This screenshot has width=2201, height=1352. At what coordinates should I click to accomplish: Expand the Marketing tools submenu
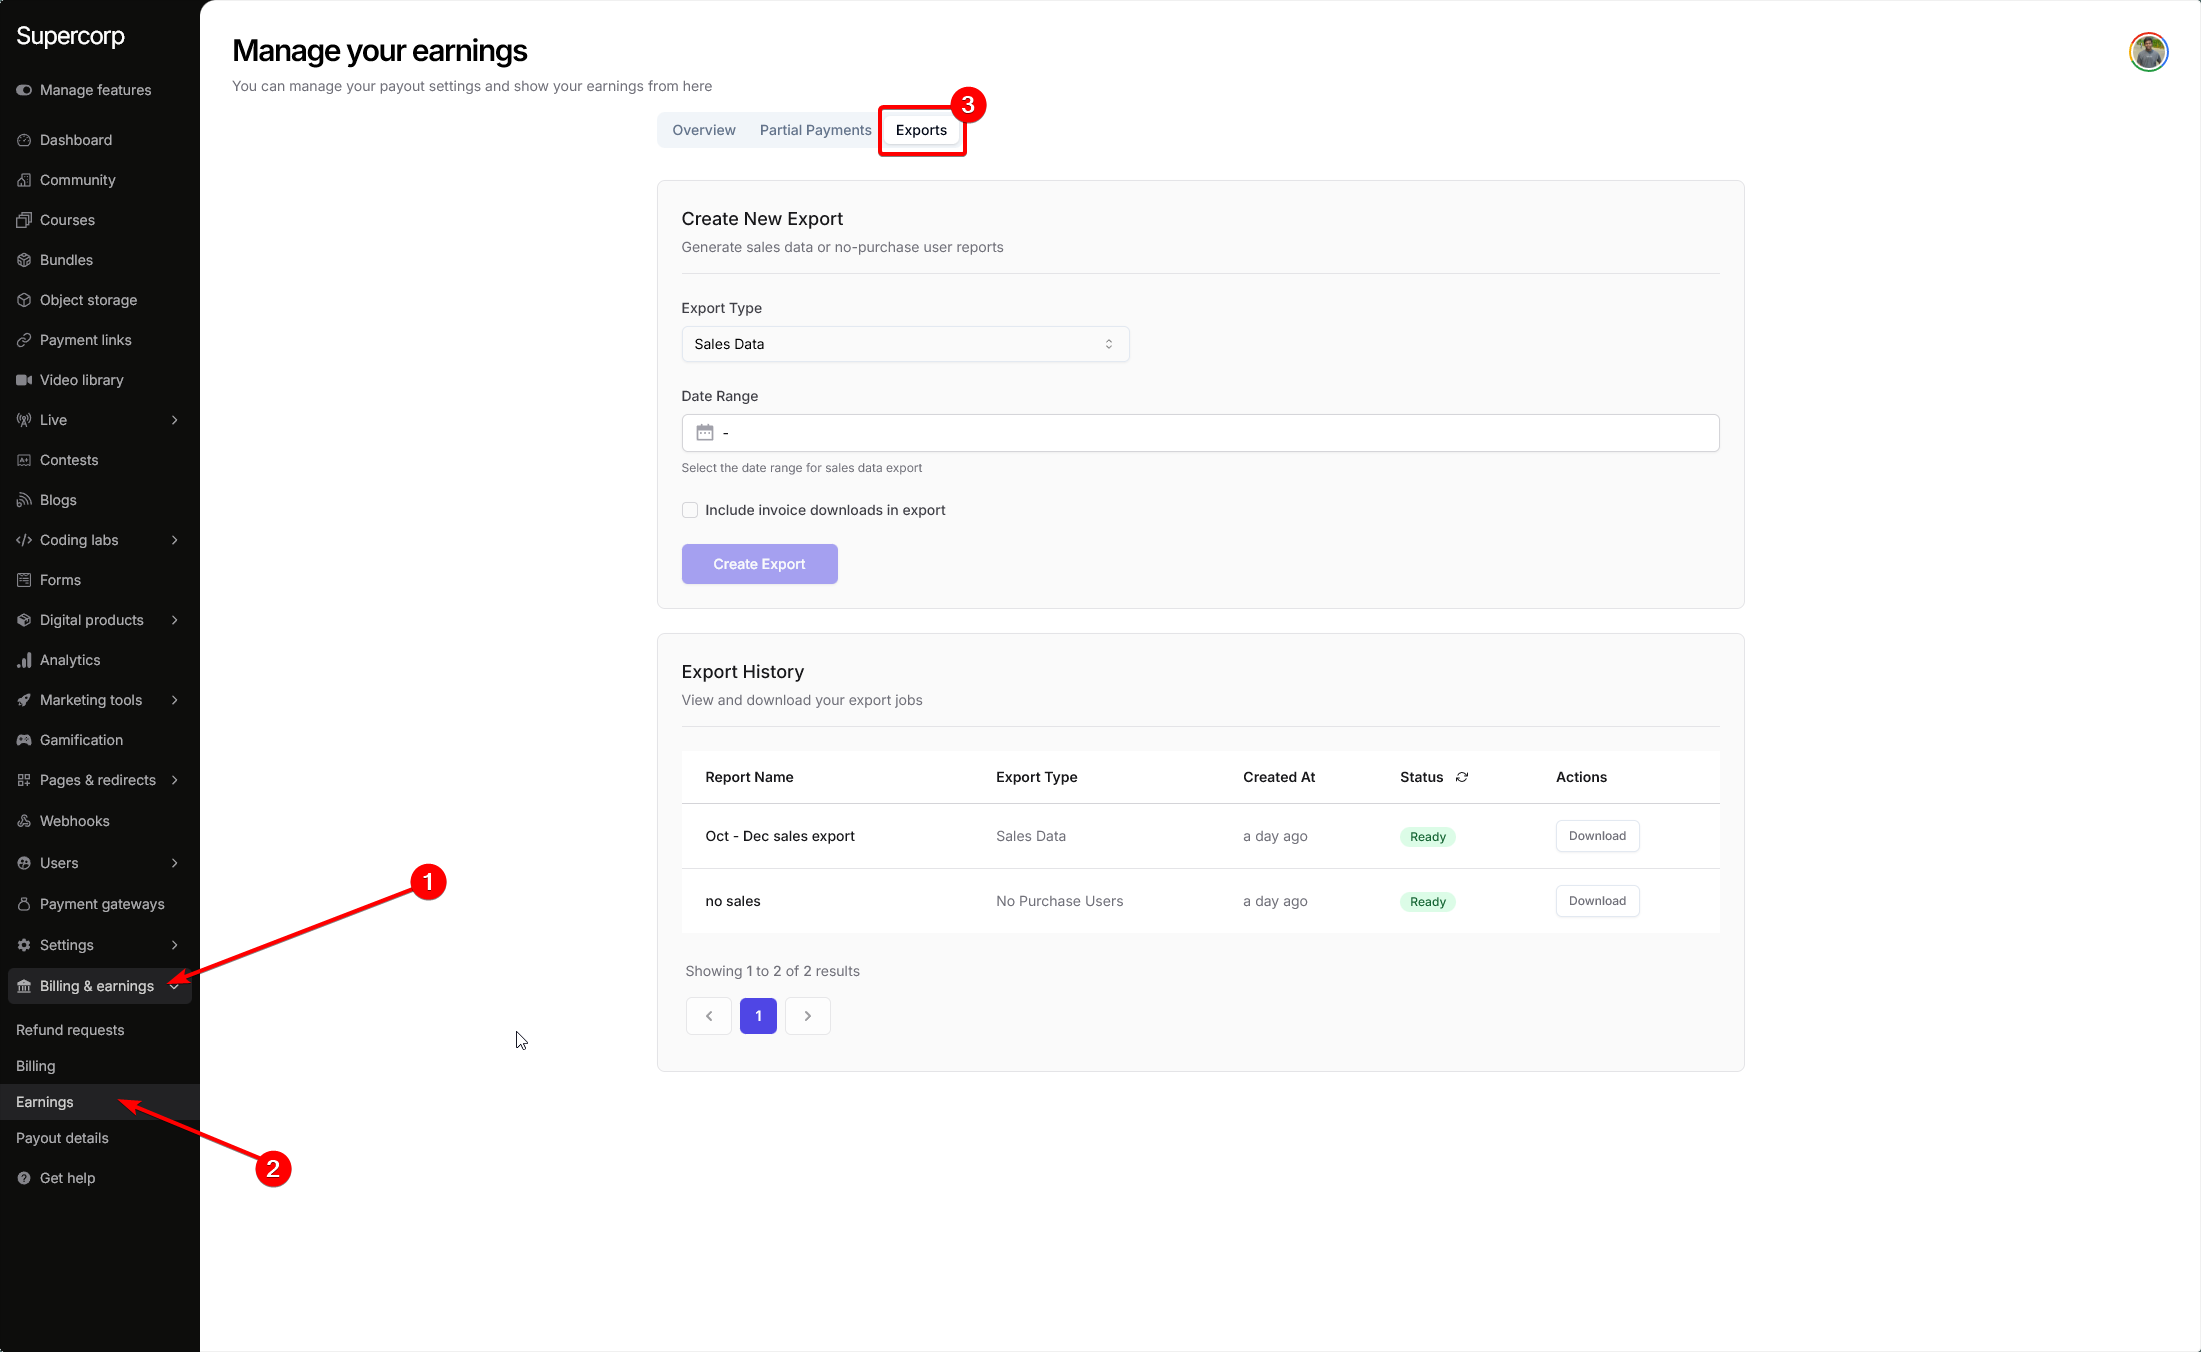(175, 700)
